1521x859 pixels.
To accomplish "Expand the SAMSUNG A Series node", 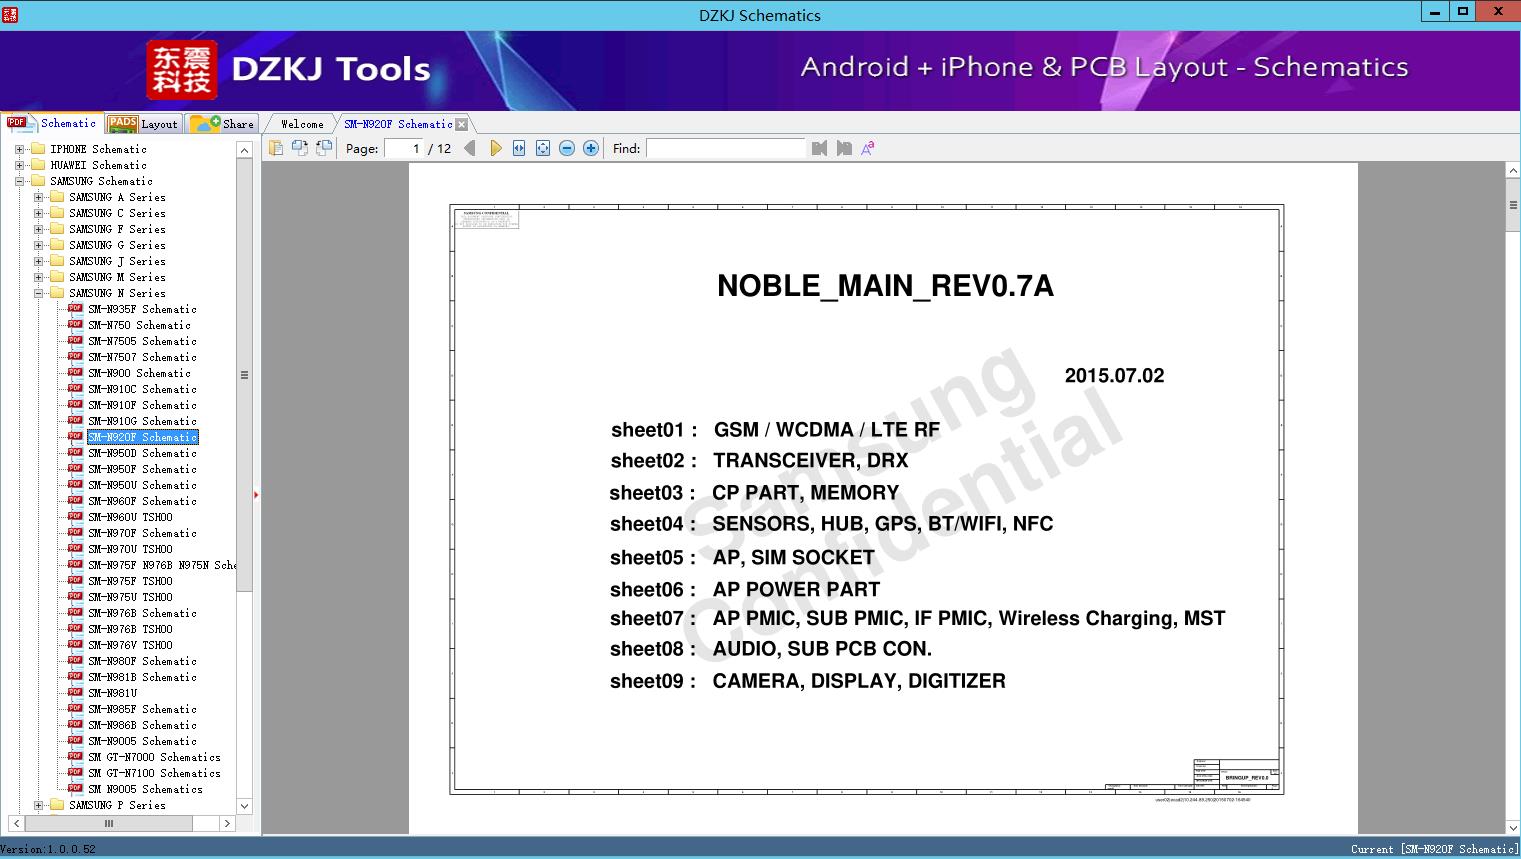I will (x=38, y=197).
